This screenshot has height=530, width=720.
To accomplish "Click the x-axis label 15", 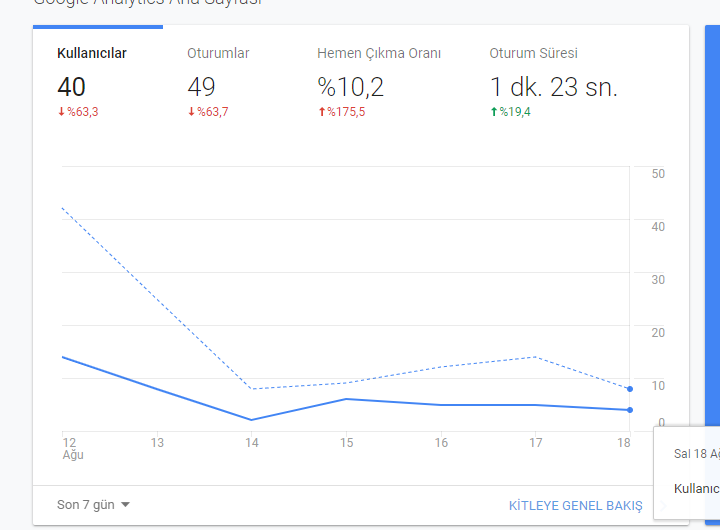I will [x=347, y=443].
